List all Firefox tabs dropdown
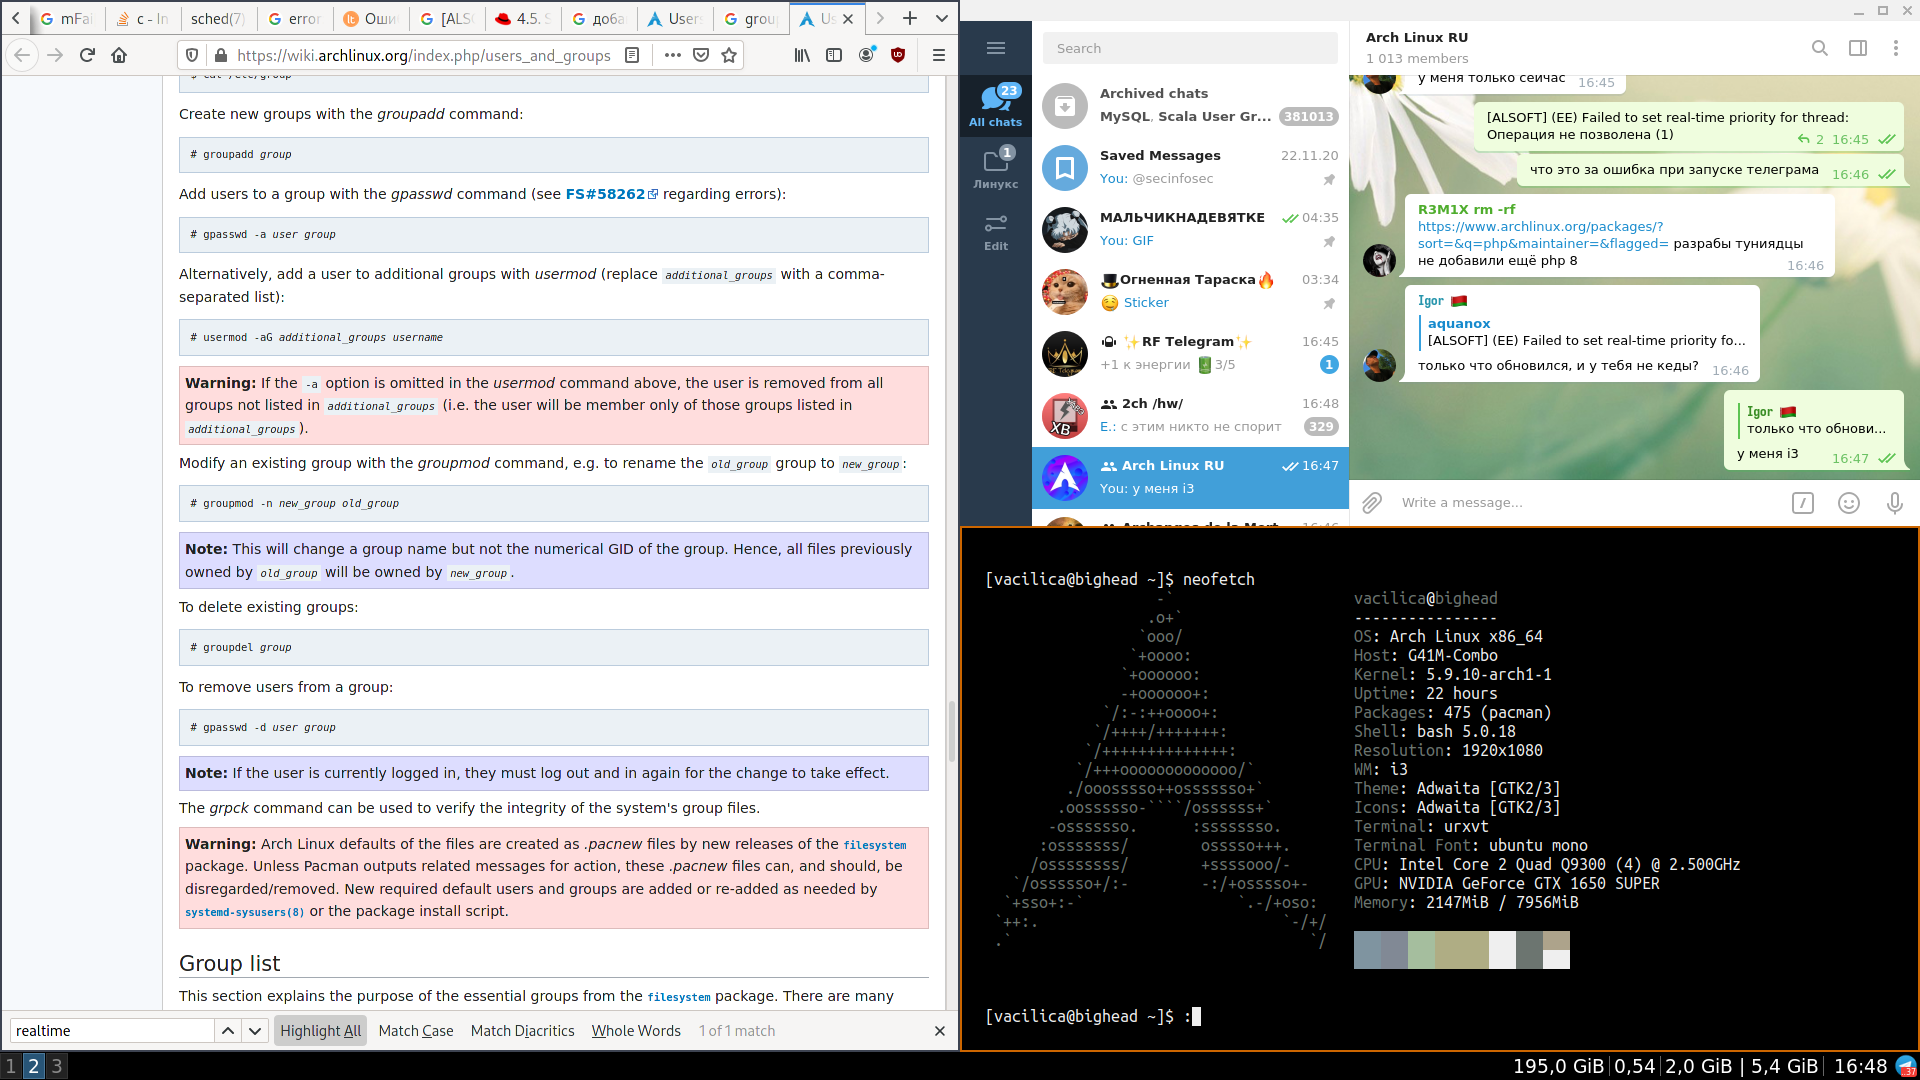The height and width of the screenshot is (1080, 1920). [942, 18]
